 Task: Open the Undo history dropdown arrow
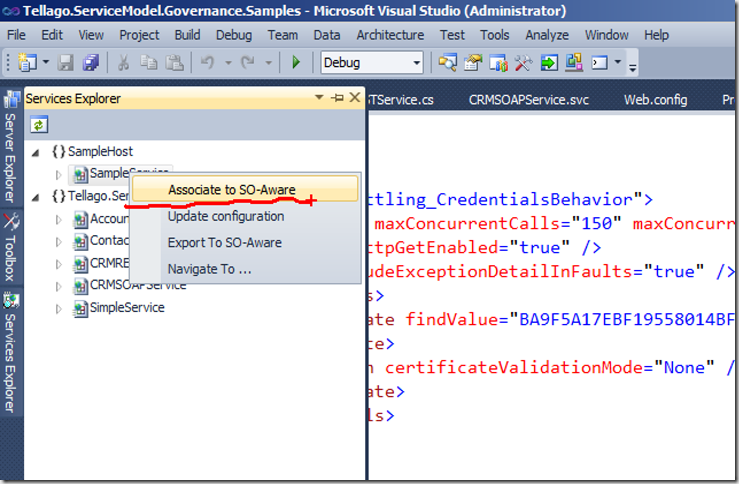pyautogui.click(x=228, y=62)
